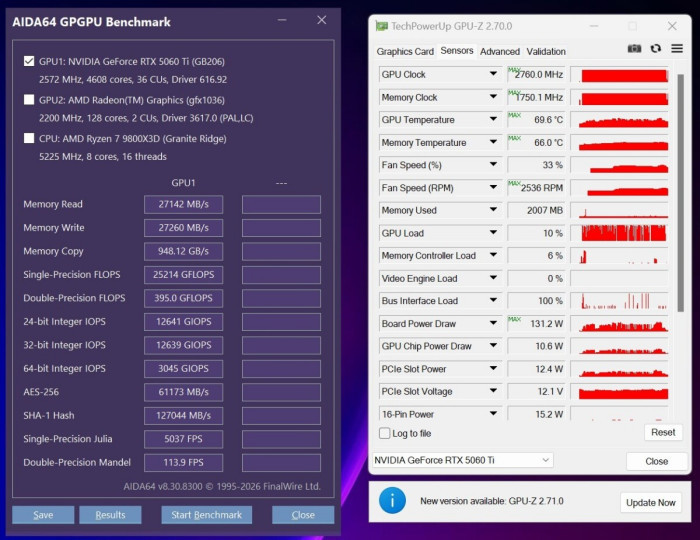The width and height of the screenshot is (700, 540).
Task: Go to the Validation tab
Action: pos(546,51)
